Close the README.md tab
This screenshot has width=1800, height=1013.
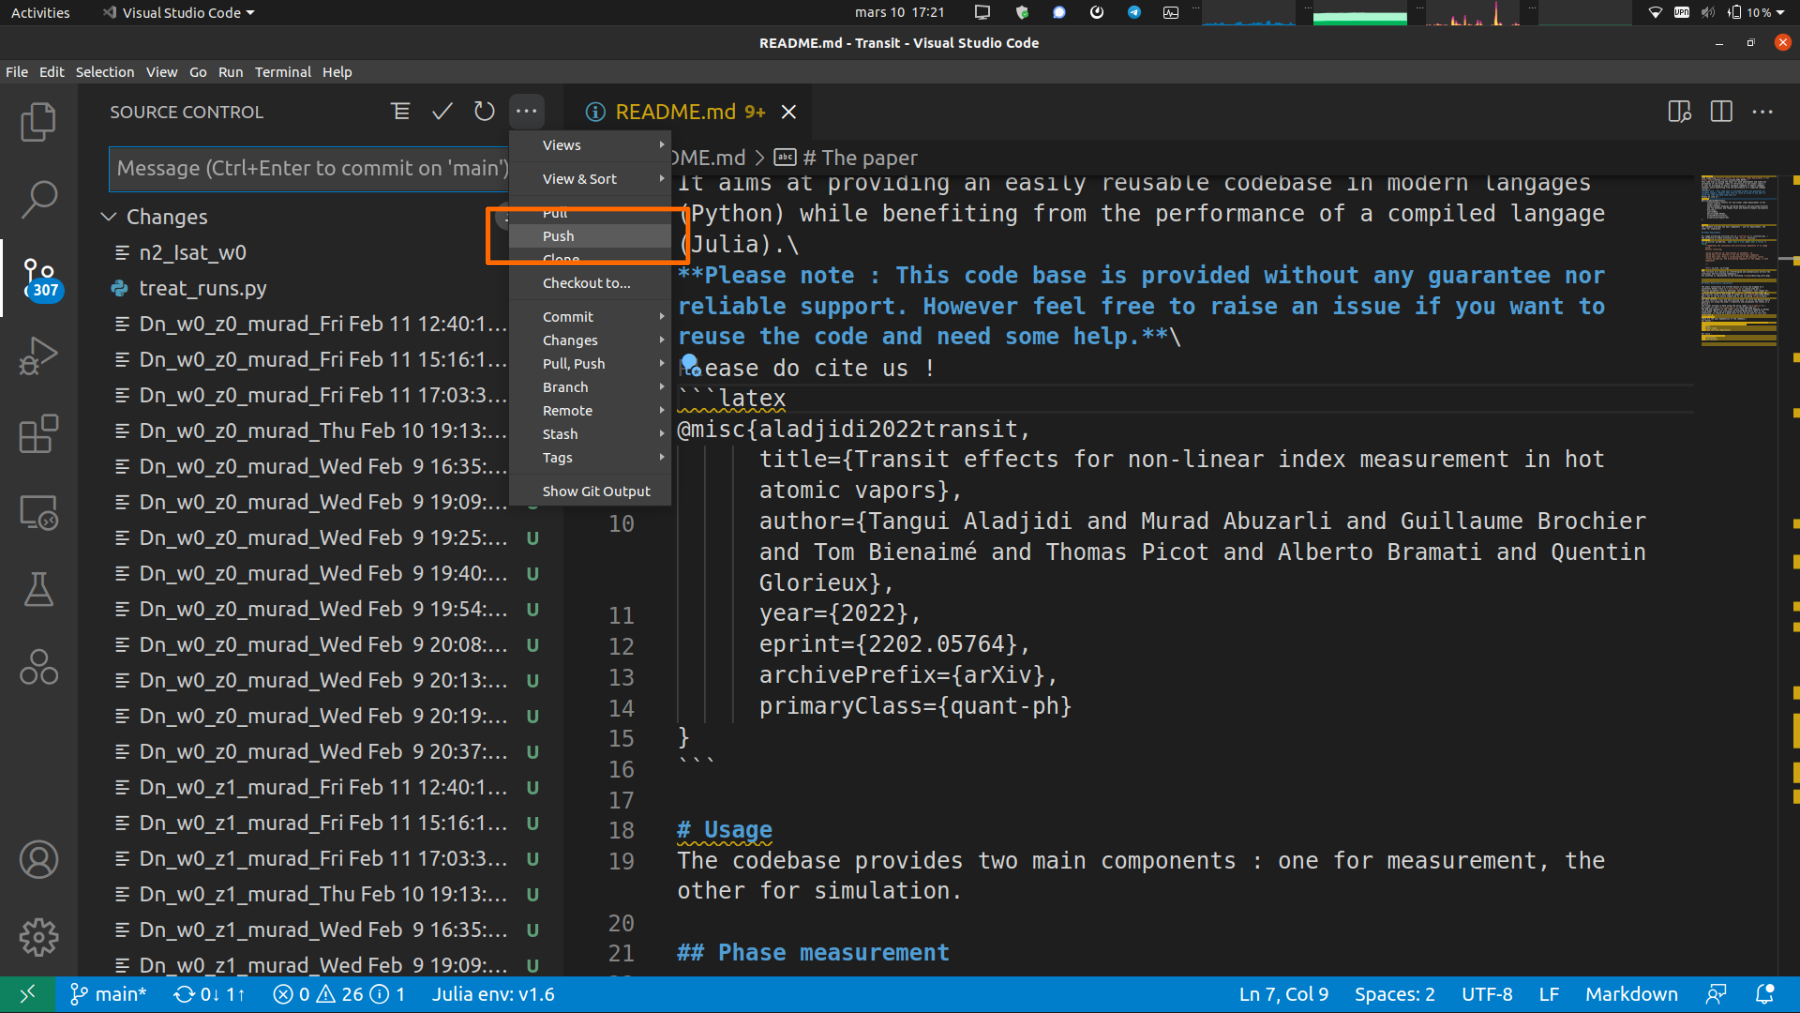(789, 111)
